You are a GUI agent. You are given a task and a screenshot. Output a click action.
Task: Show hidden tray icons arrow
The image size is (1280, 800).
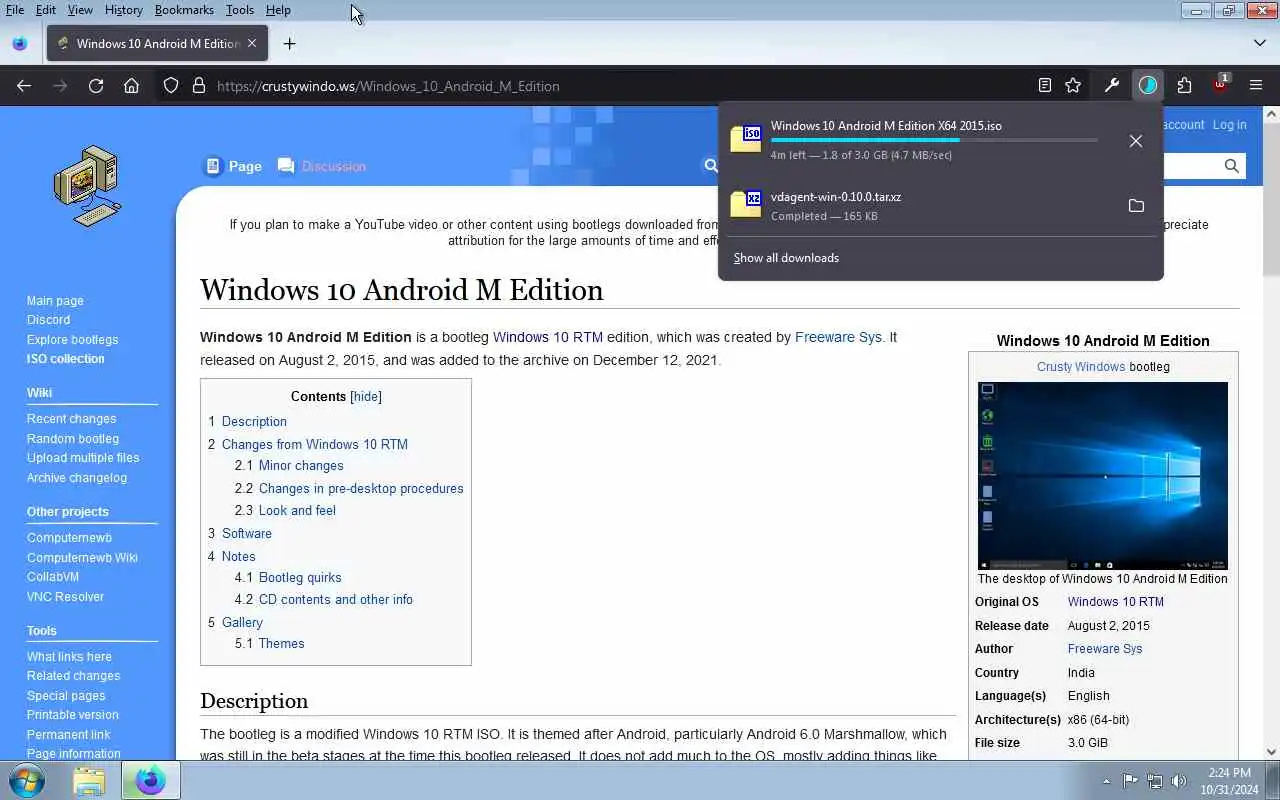point(1106,781)
